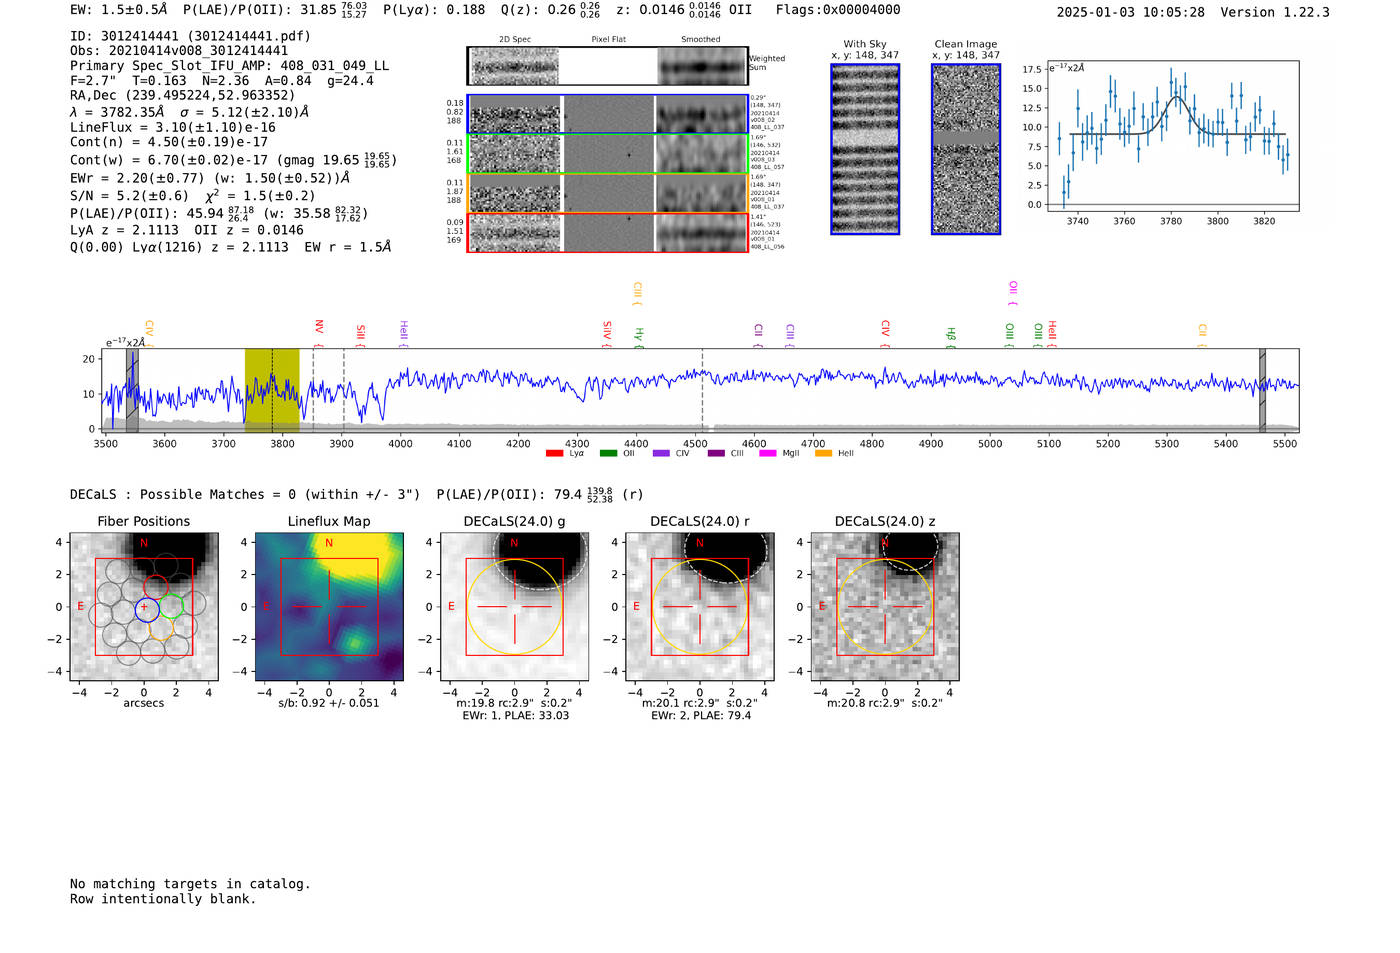Click 'No matching targets in catalog.' text

pos(190,884)
